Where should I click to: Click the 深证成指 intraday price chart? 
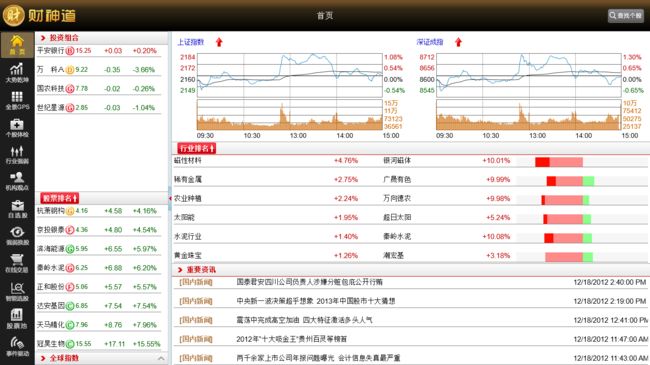[529, 75]
